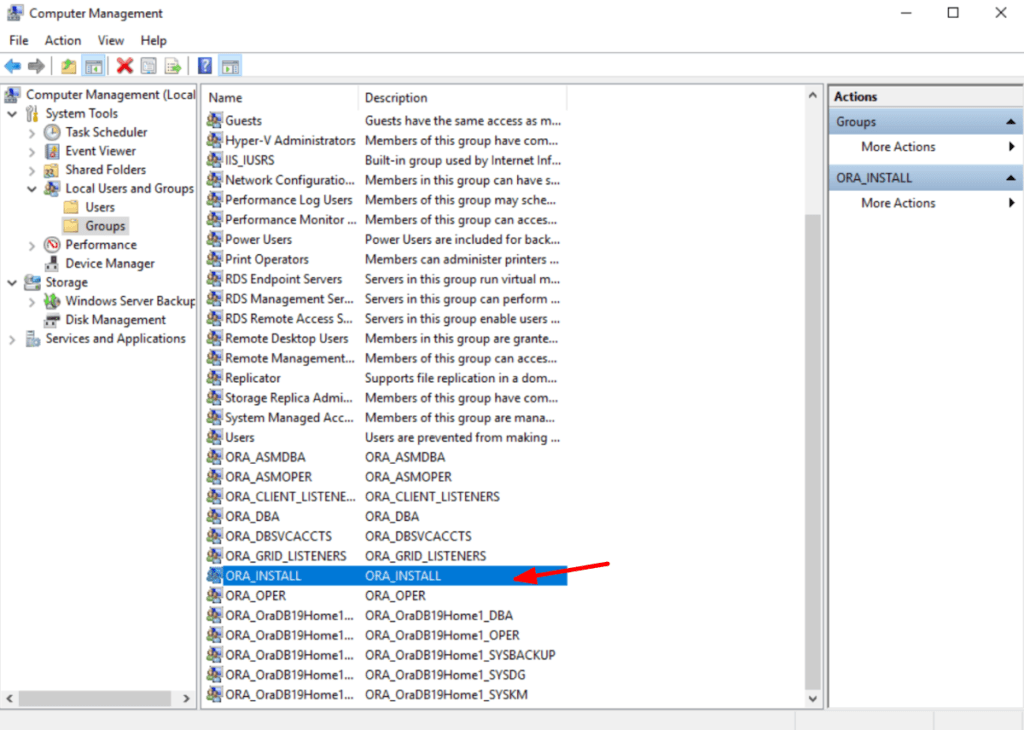Open Help with the question mark icon
This screenshot has height=730, width=1024.
[x=205, y=66]
